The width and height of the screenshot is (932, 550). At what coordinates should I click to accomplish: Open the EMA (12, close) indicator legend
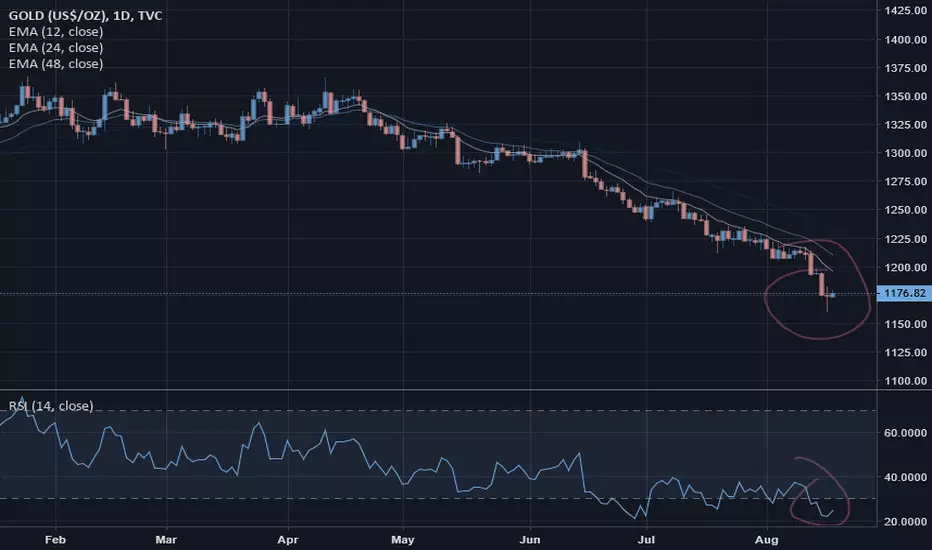pyautogui.click(x=56, y=32)
